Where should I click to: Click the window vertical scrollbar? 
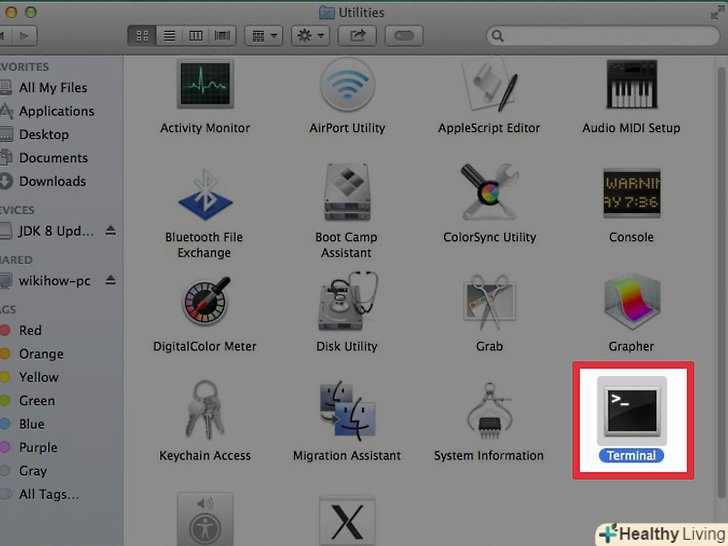tap(721, 283)
